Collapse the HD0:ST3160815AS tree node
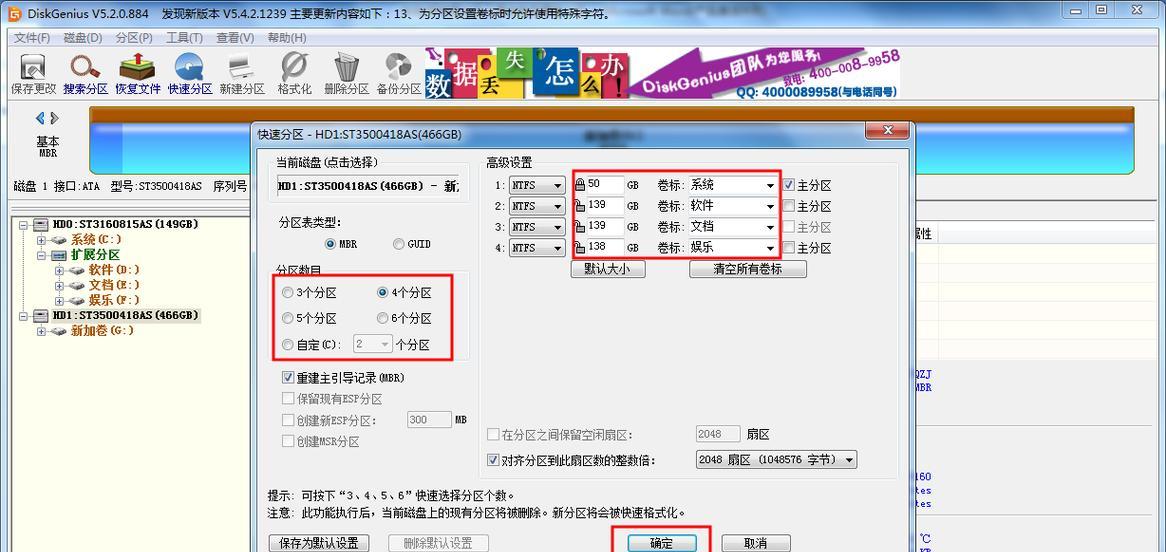The image size is (1166, 552). point(23,225)
